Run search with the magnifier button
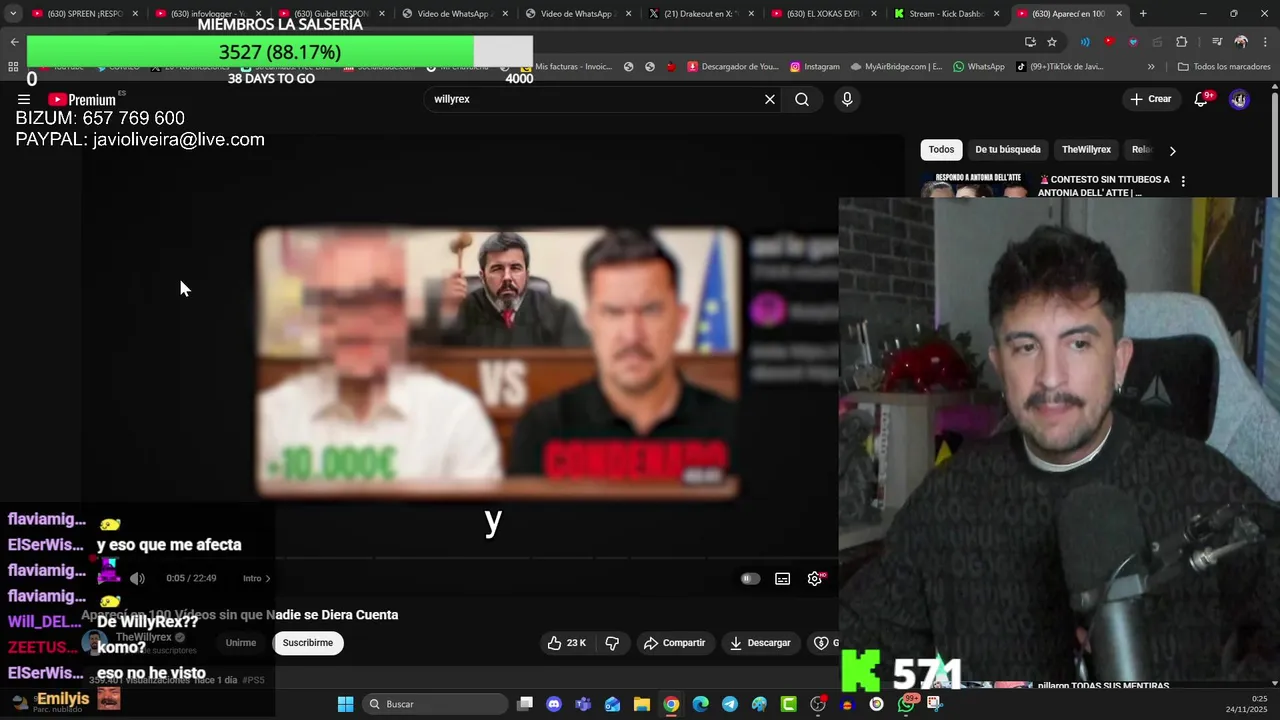Viewport: 1280px width, 720px height. point(802,99)
